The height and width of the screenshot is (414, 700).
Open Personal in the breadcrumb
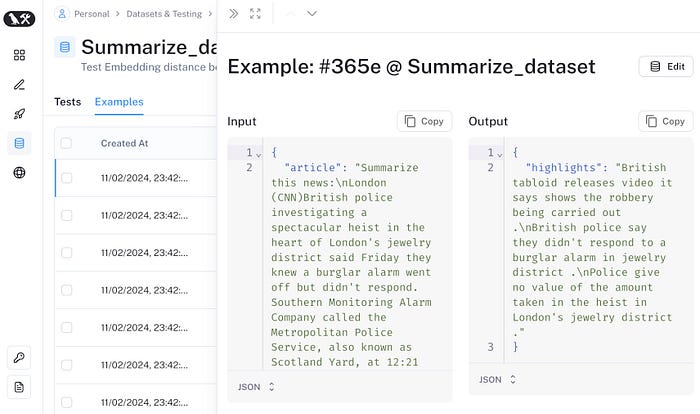point(92,14)
